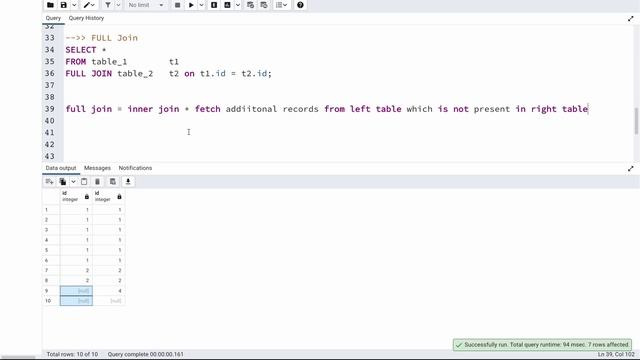
Task: Click the cell with value 4 in row 9
Action: pos(109,291)
